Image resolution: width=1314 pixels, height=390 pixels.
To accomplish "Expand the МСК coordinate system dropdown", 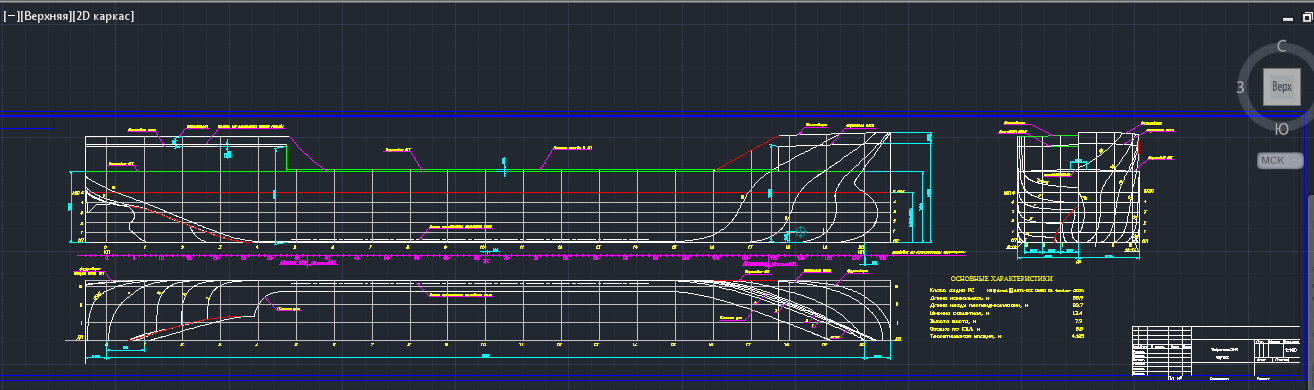I will click(x=1281, y=160).
